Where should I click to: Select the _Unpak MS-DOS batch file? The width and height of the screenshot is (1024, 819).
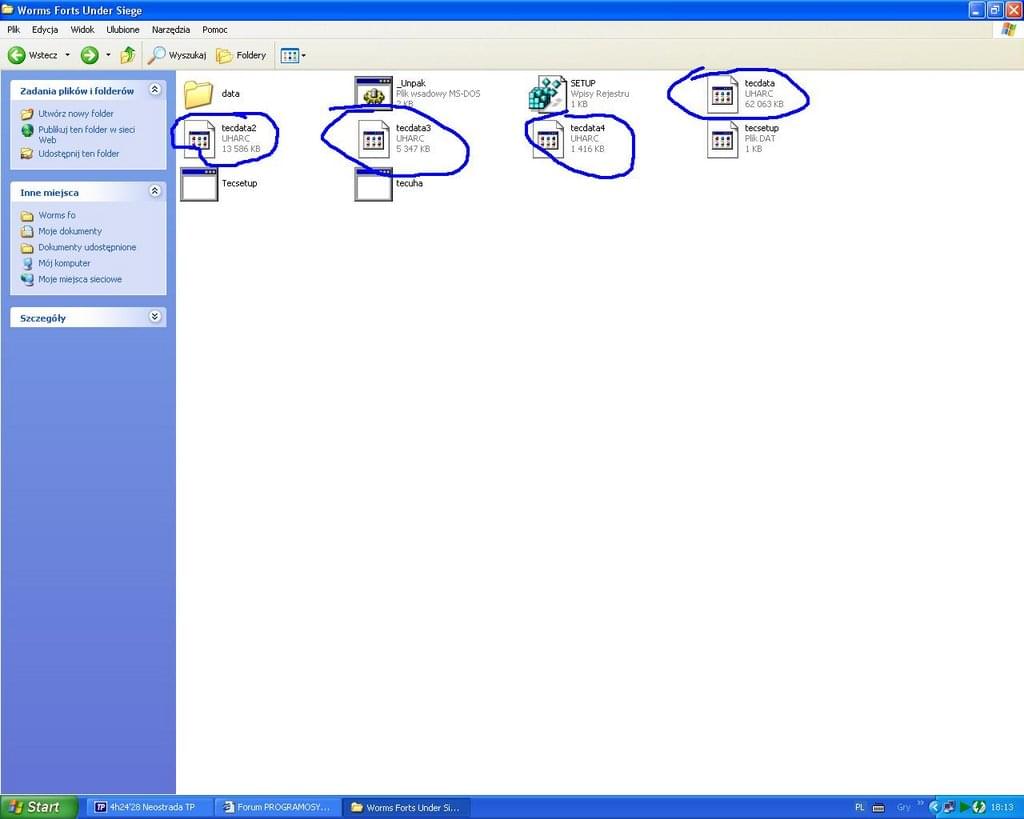(373, 94)
